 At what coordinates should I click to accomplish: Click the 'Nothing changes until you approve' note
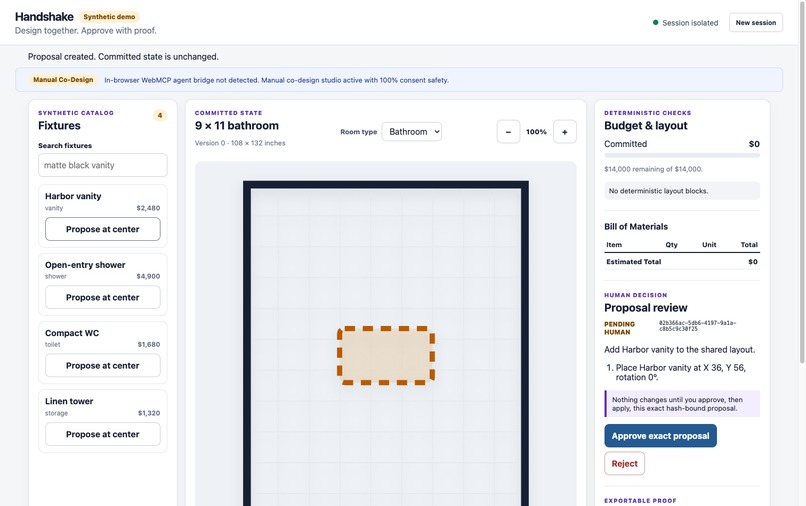682,404
